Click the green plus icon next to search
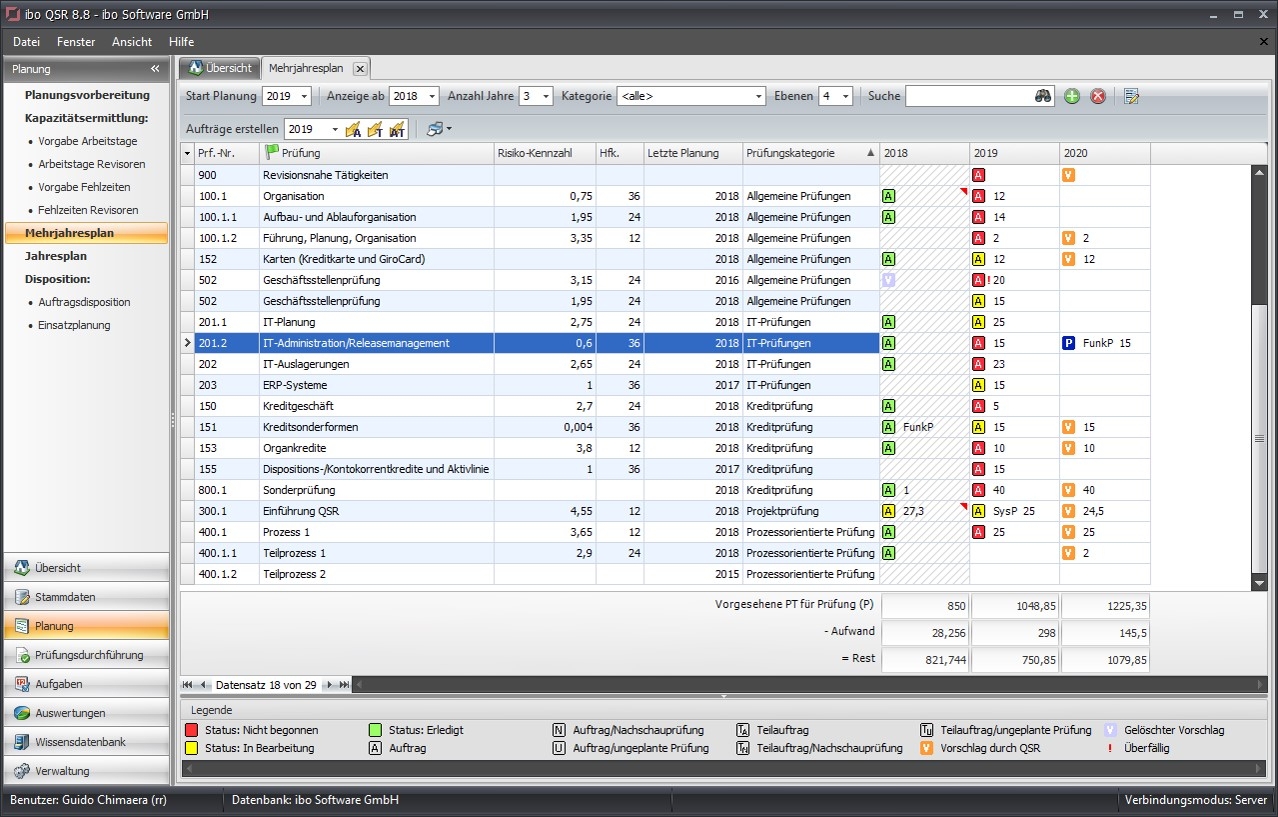The image size is (1278, 817). point(1071,96)
